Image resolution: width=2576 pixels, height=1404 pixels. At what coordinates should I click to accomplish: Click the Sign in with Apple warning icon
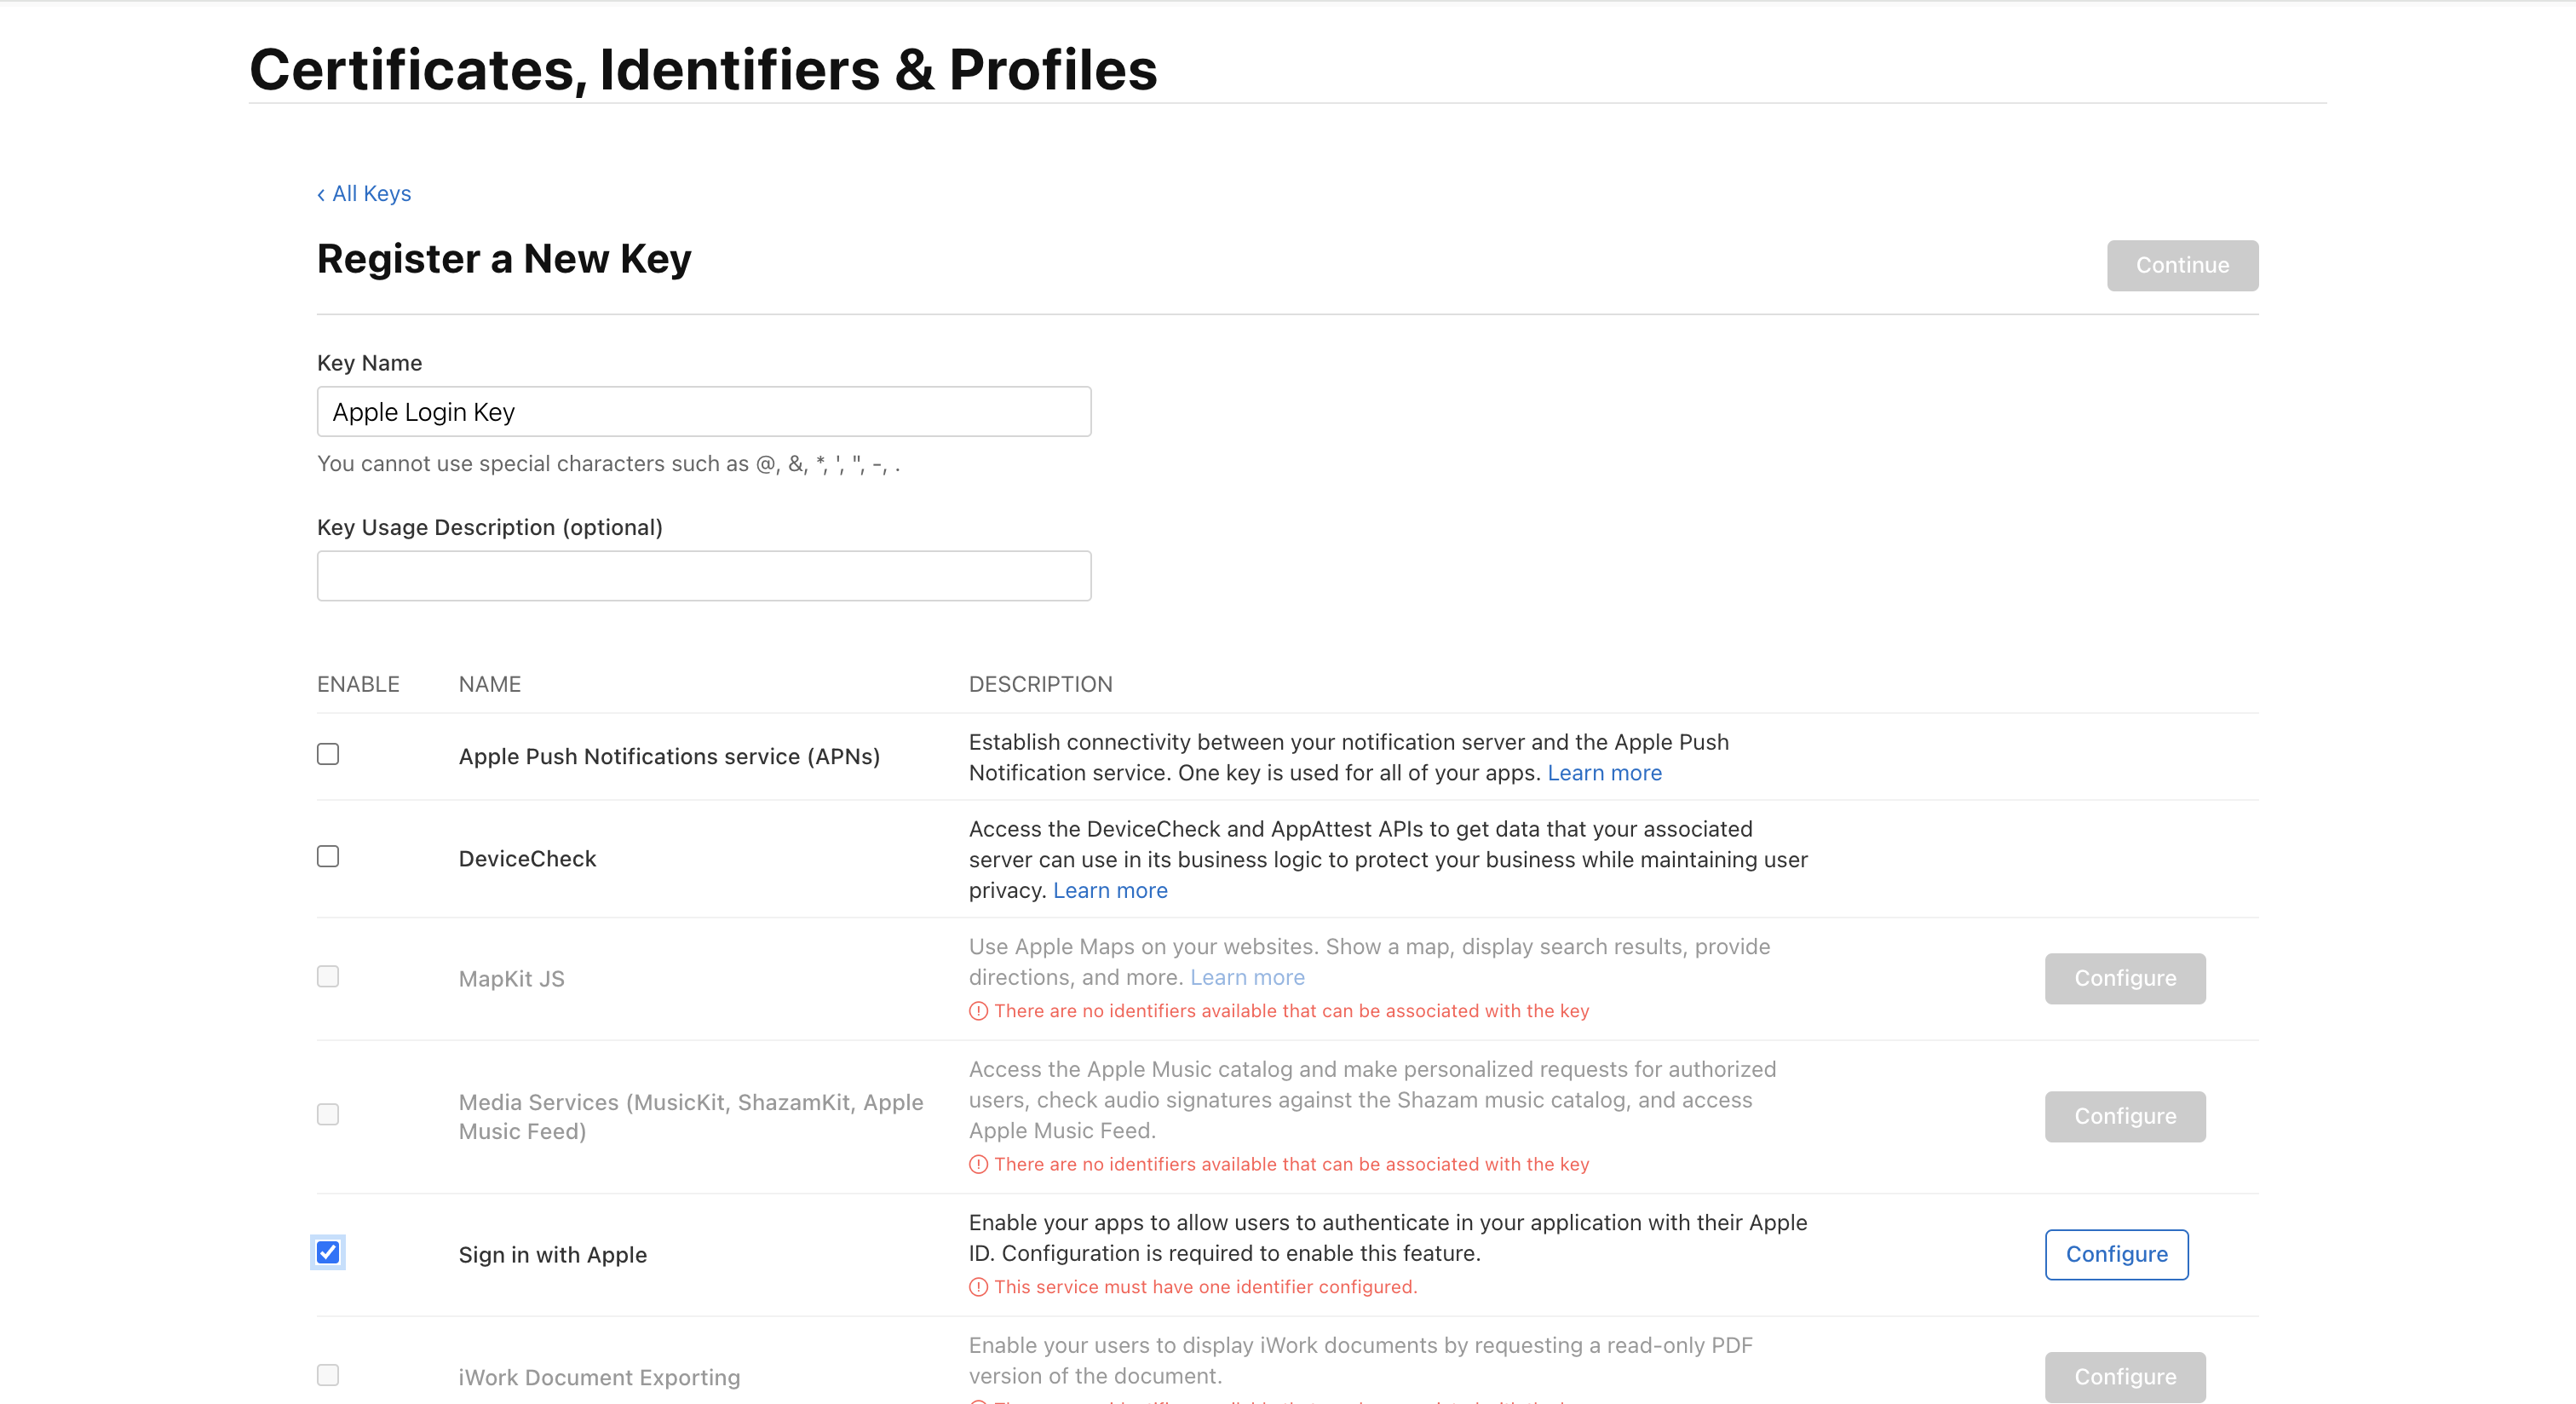click(x=978, y=1287)
